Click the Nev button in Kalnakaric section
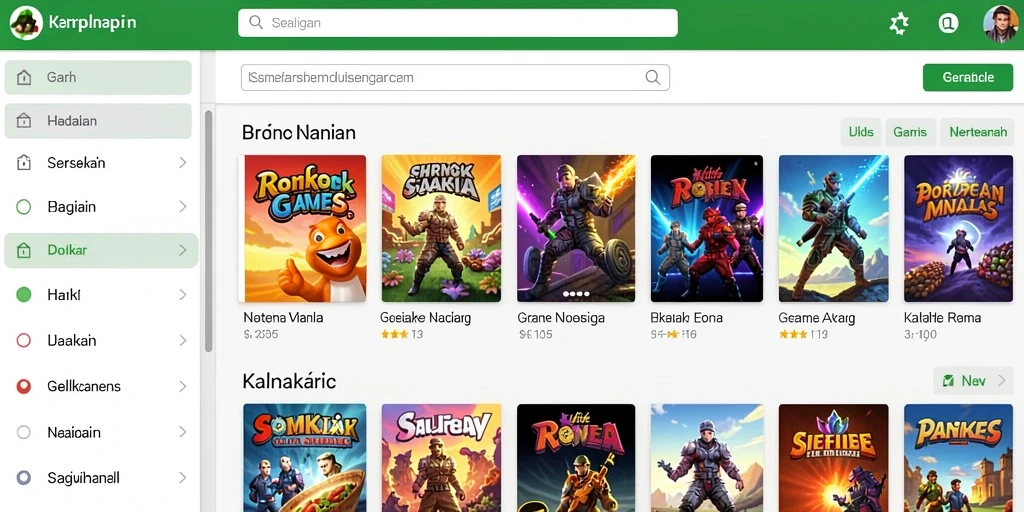The width and height of the screenshot is (1024, 512). (x=973, y=380)
